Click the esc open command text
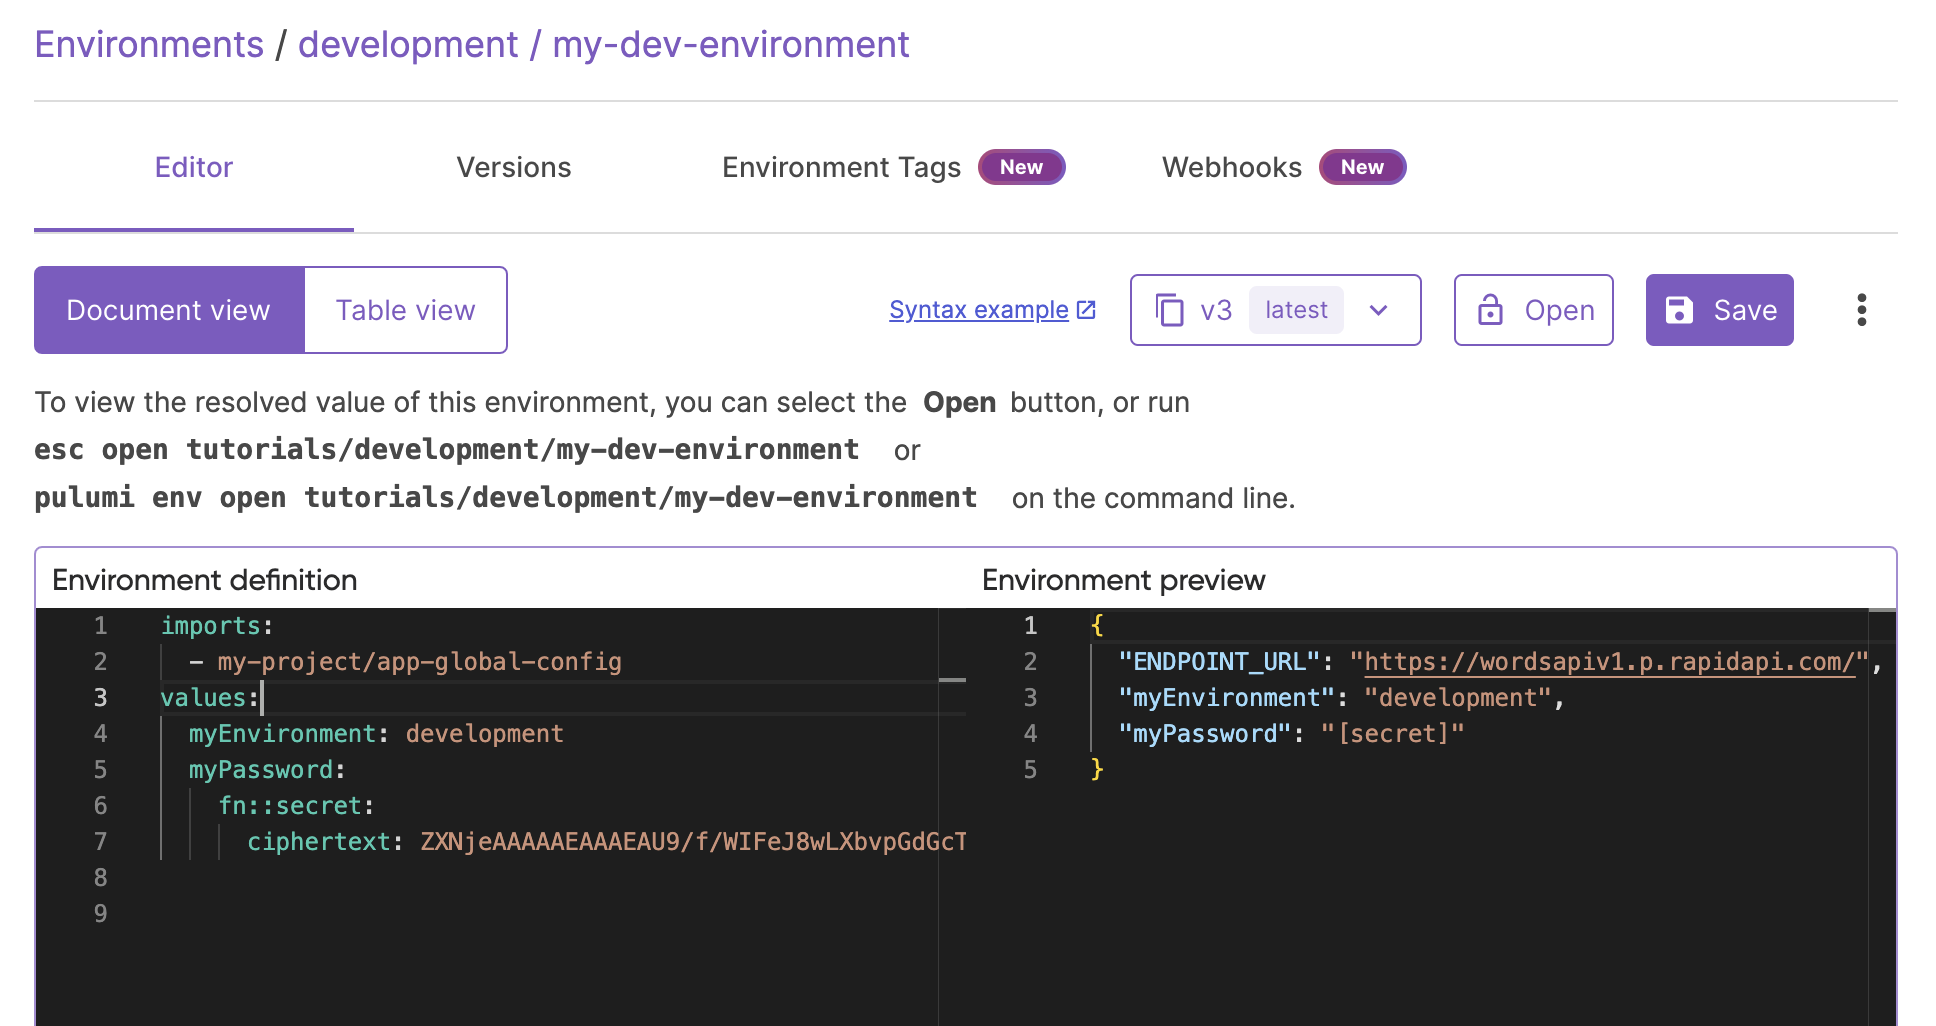 [x=447, y=450]
